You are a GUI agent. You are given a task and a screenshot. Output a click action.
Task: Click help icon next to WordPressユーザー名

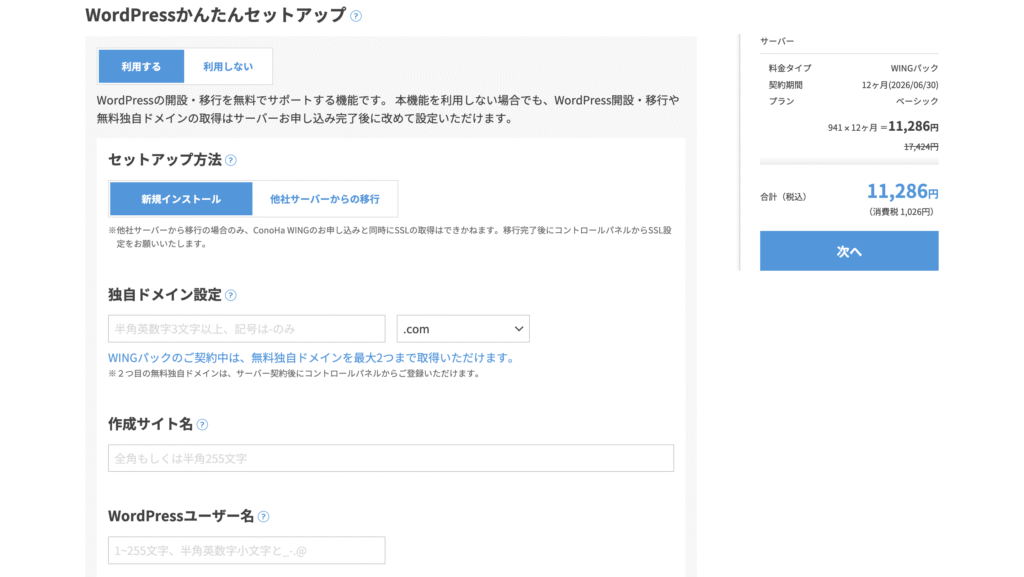point(263,517)
